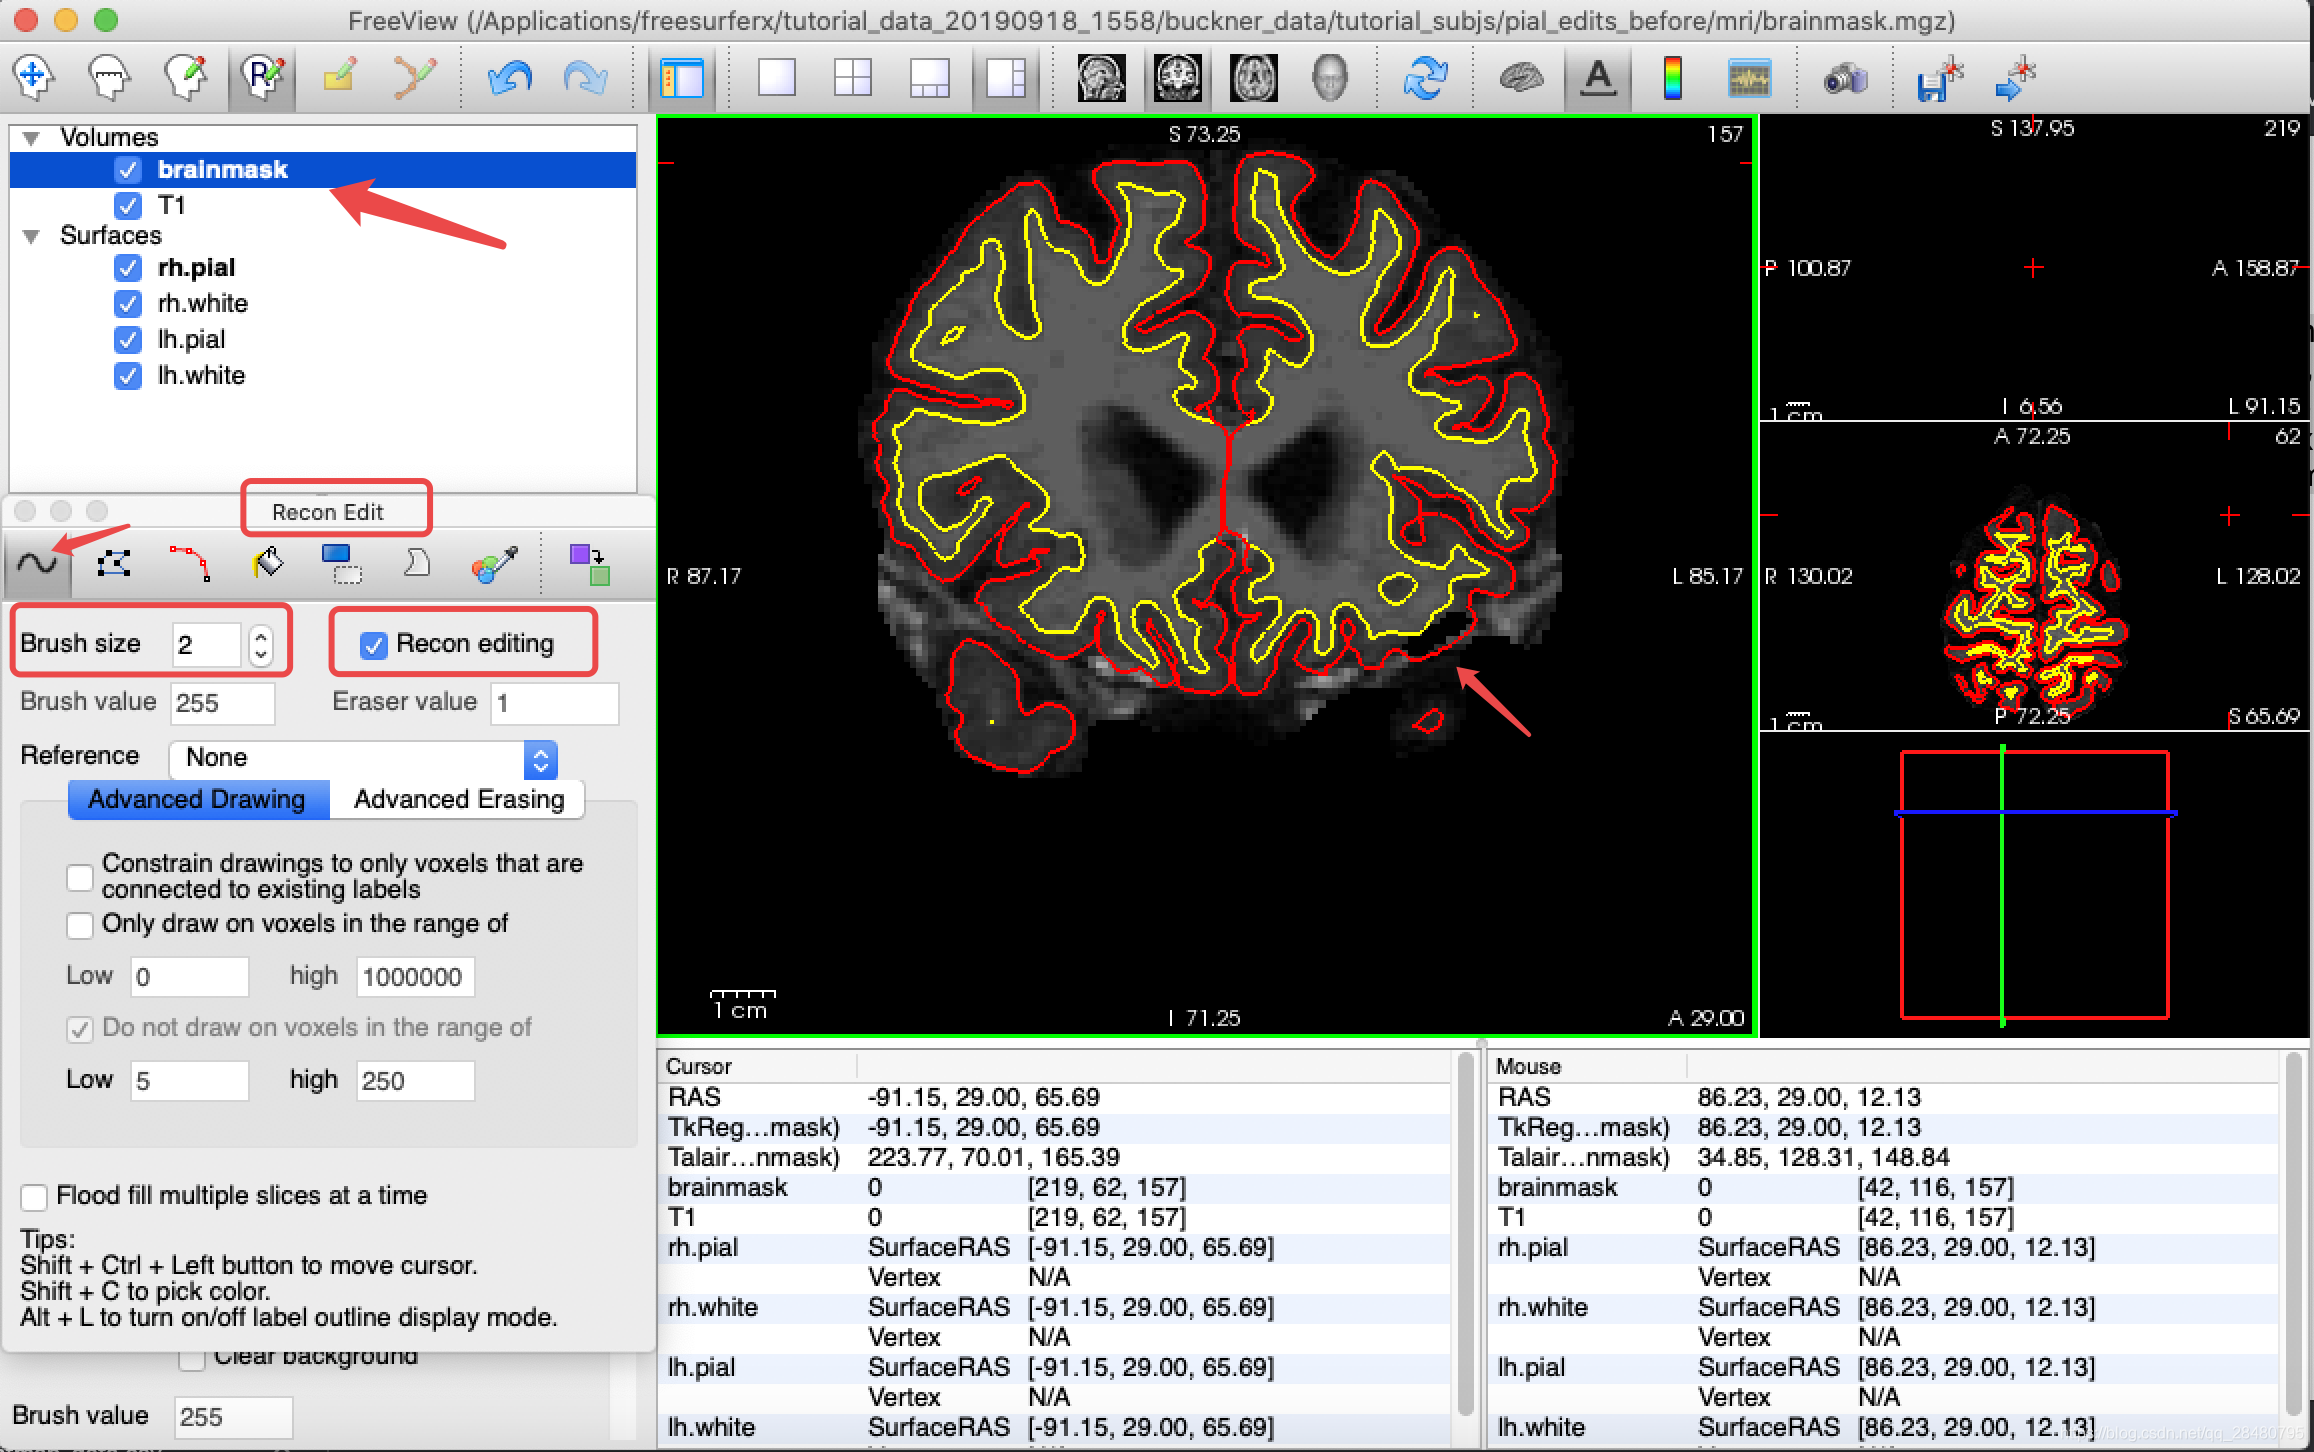Select the freehand drawing tool
This screenshot has width=2314, height=1452.
pyautogui.click(x=38, y=562)
